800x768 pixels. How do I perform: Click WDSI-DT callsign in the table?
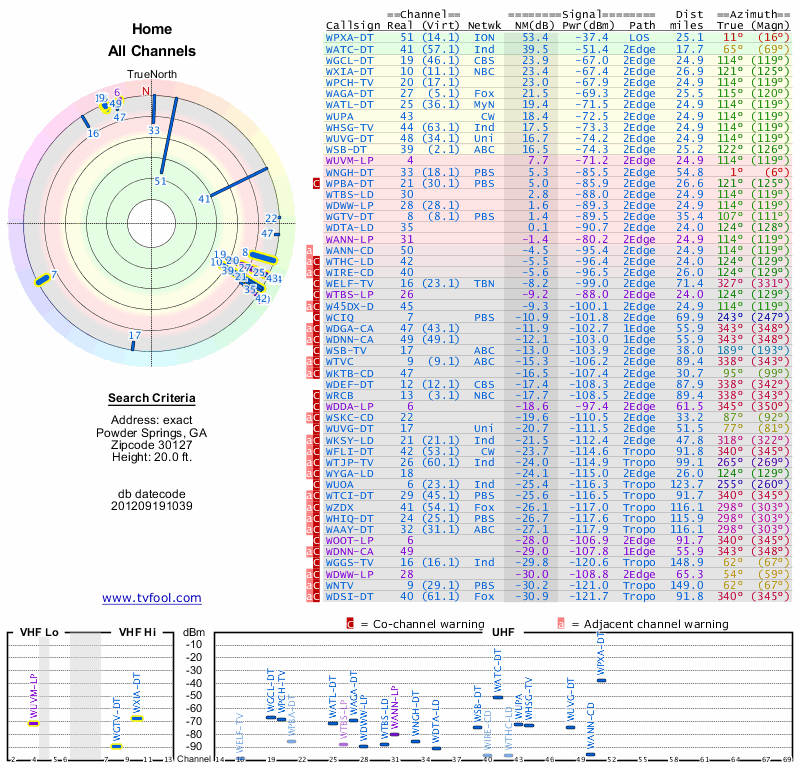click(x=349, y=597)
